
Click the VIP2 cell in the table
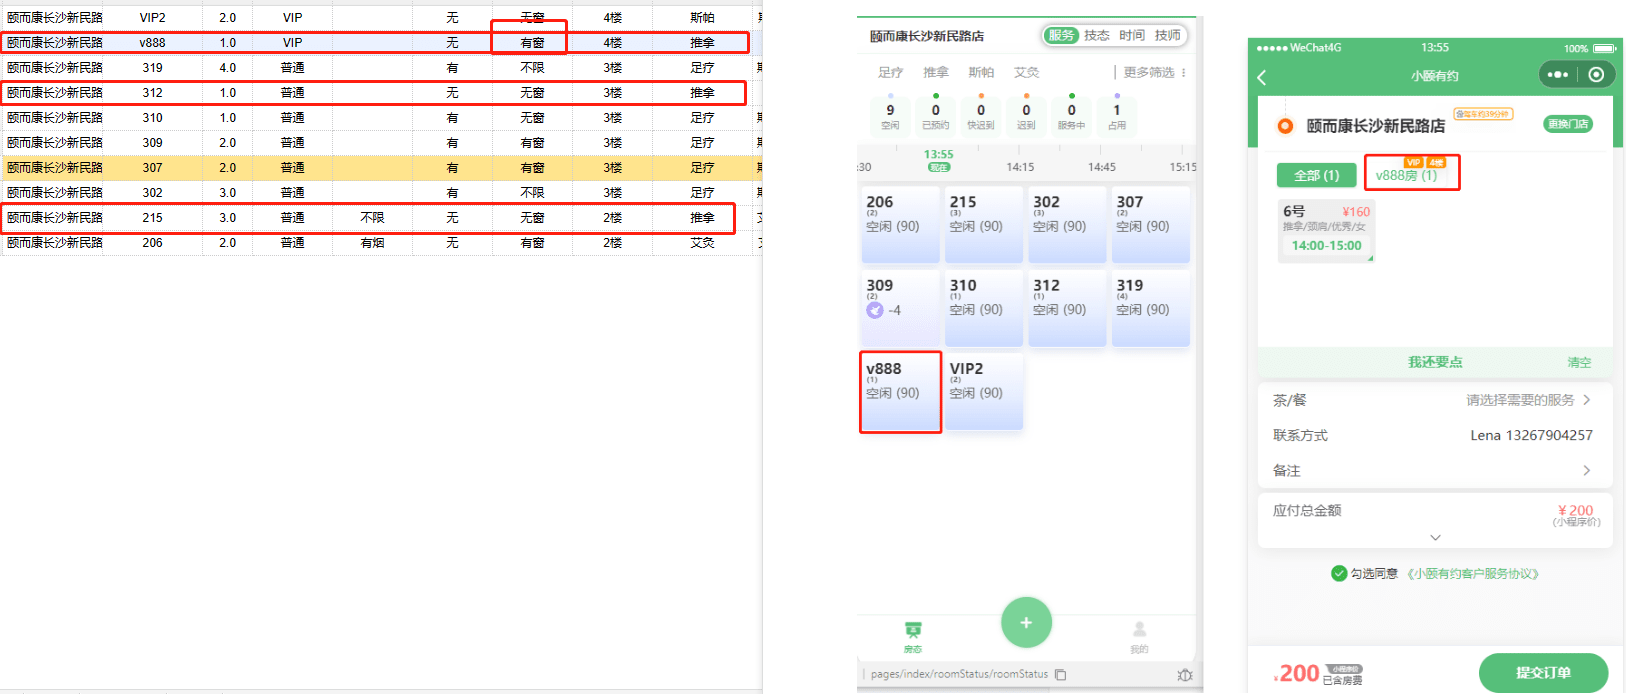click(152, 18)
